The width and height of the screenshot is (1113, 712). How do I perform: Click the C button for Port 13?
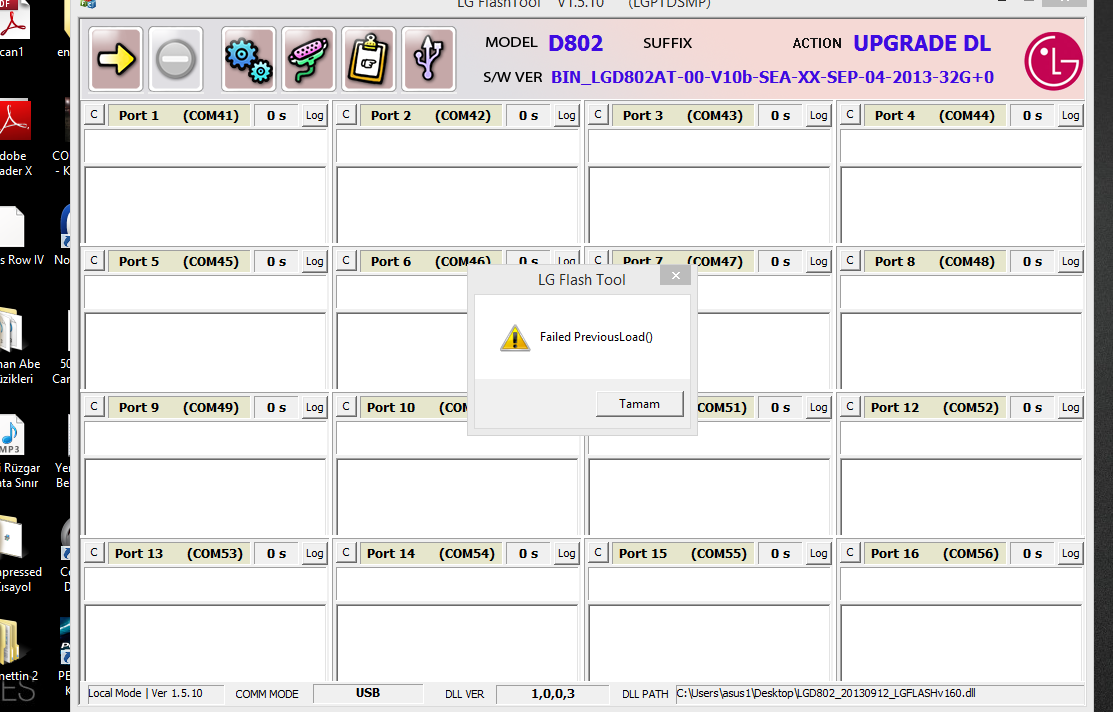(x=94, y=553)
